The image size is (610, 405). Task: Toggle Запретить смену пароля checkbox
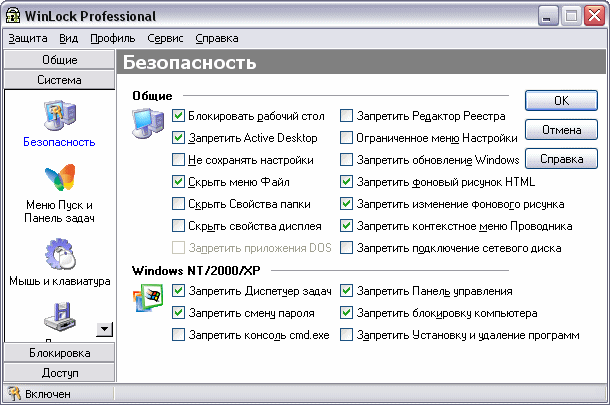pos(178,313)
